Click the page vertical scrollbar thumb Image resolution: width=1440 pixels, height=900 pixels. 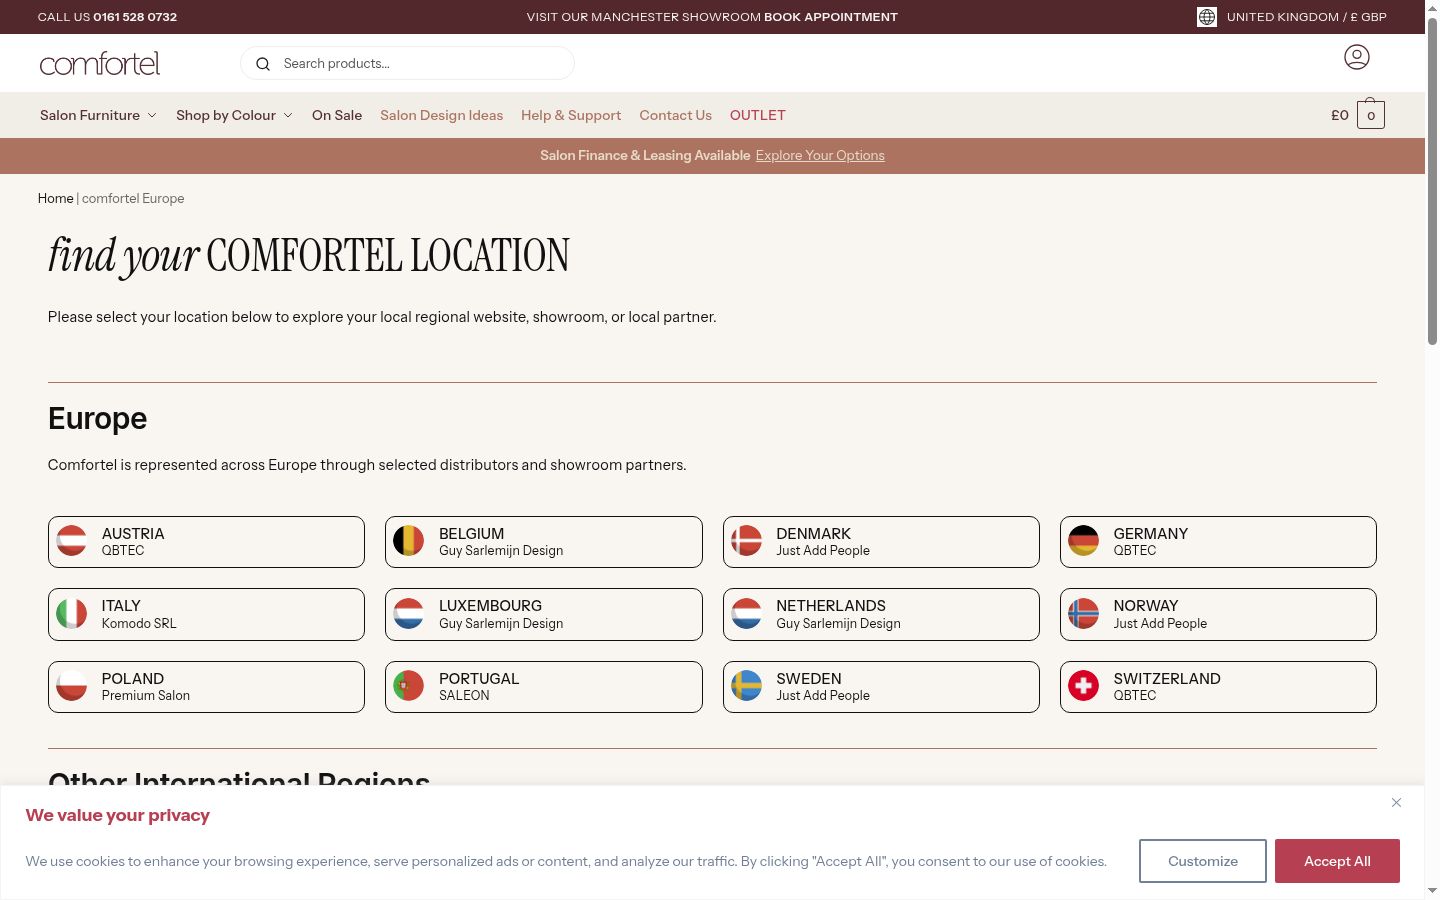tap(1432, 182)
